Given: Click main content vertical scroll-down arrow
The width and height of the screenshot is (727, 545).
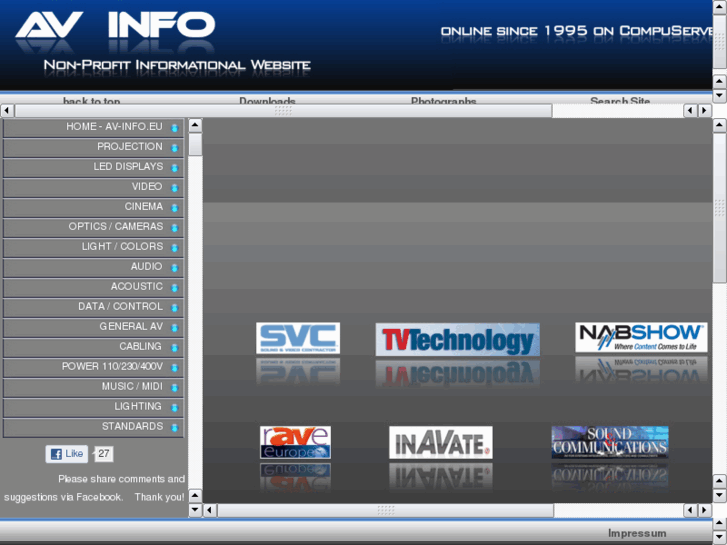Looking at the screenshot, I should [719, 495].
